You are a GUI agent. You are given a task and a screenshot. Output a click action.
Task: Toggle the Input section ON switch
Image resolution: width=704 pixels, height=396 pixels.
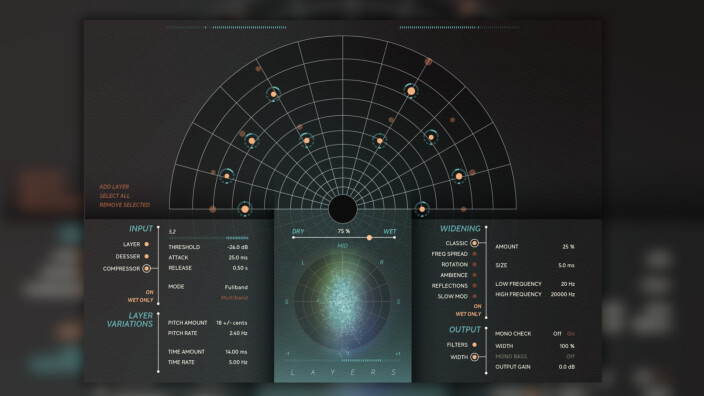[150, 292]
